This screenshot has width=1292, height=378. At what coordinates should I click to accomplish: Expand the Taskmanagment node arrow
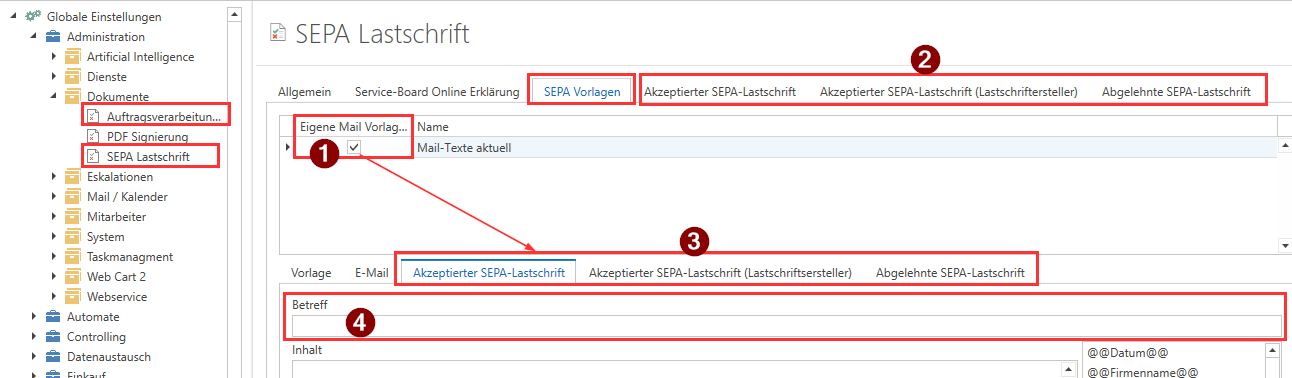(54, 256)
